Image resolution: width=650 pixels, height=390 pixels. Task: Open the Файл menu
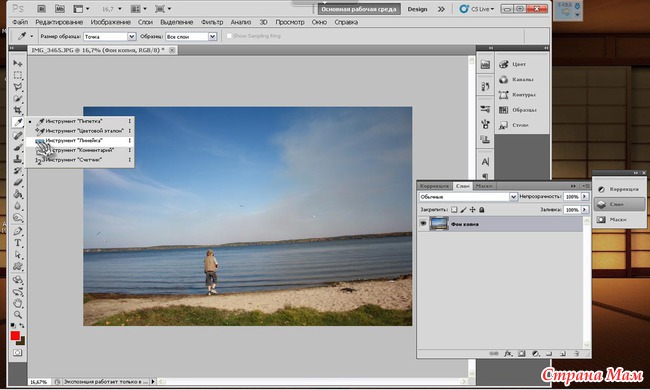[x=20, y=22]
